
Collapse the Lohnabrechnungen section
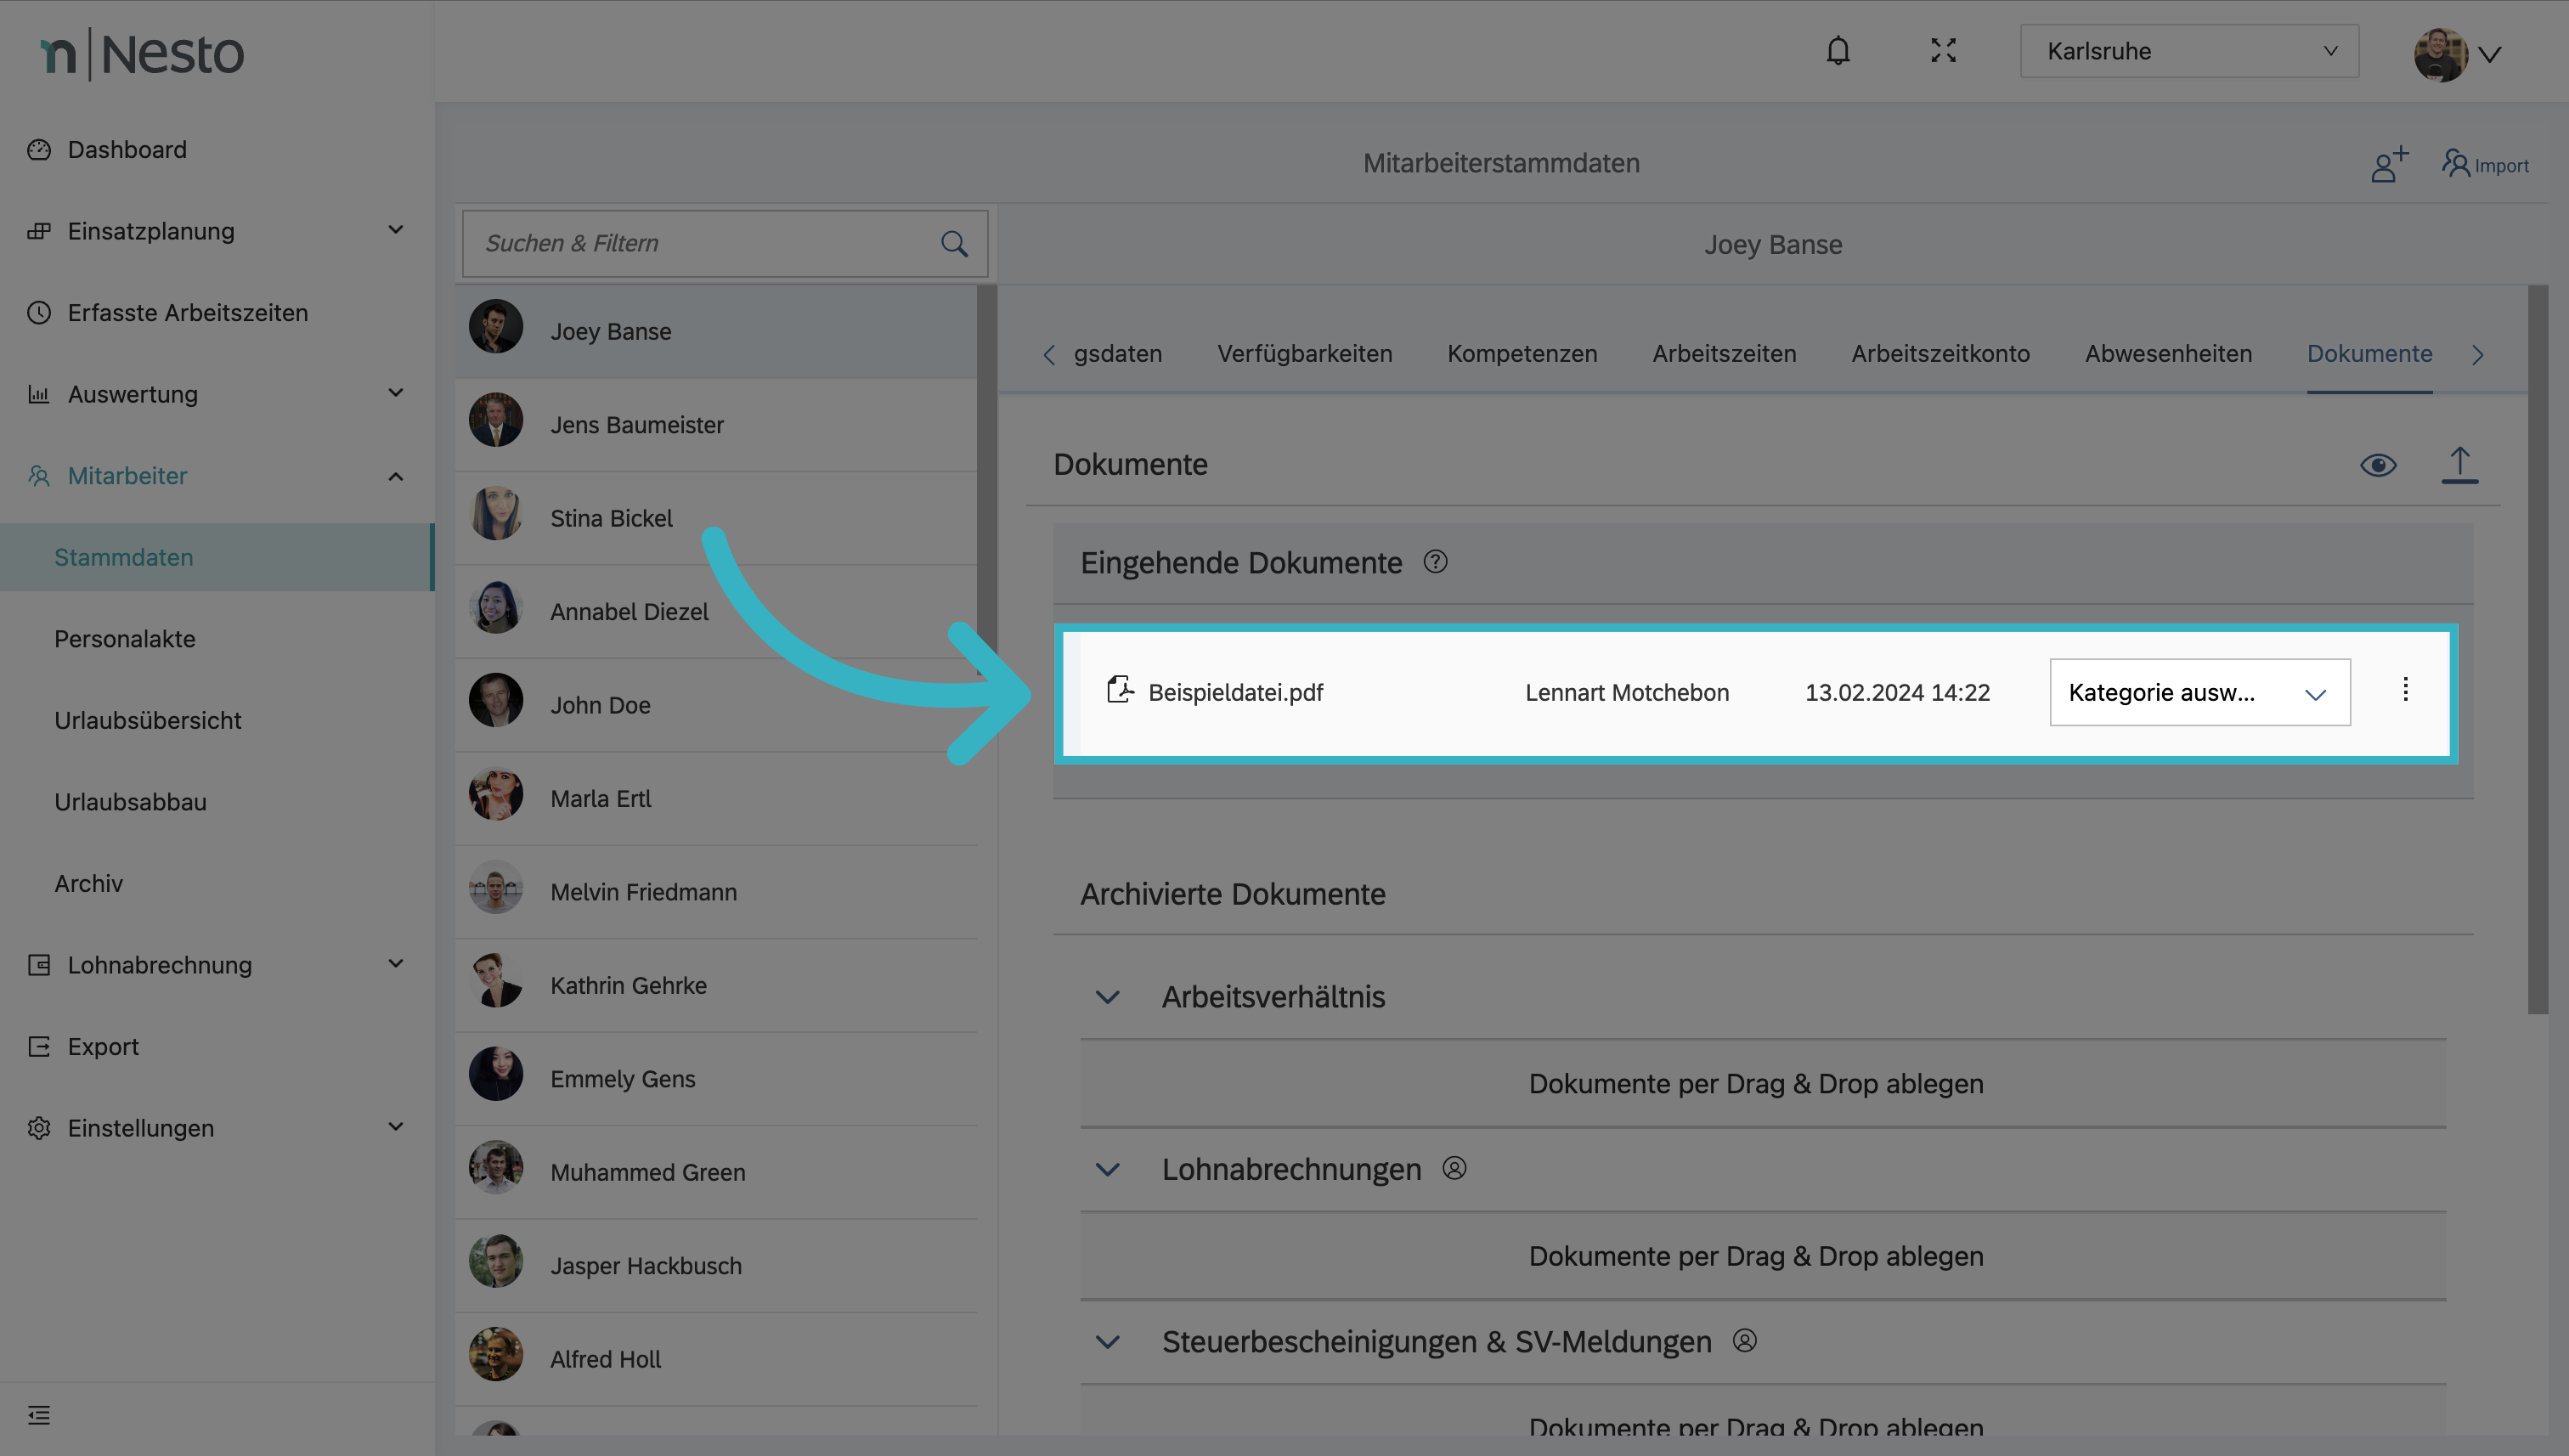1107,1169
